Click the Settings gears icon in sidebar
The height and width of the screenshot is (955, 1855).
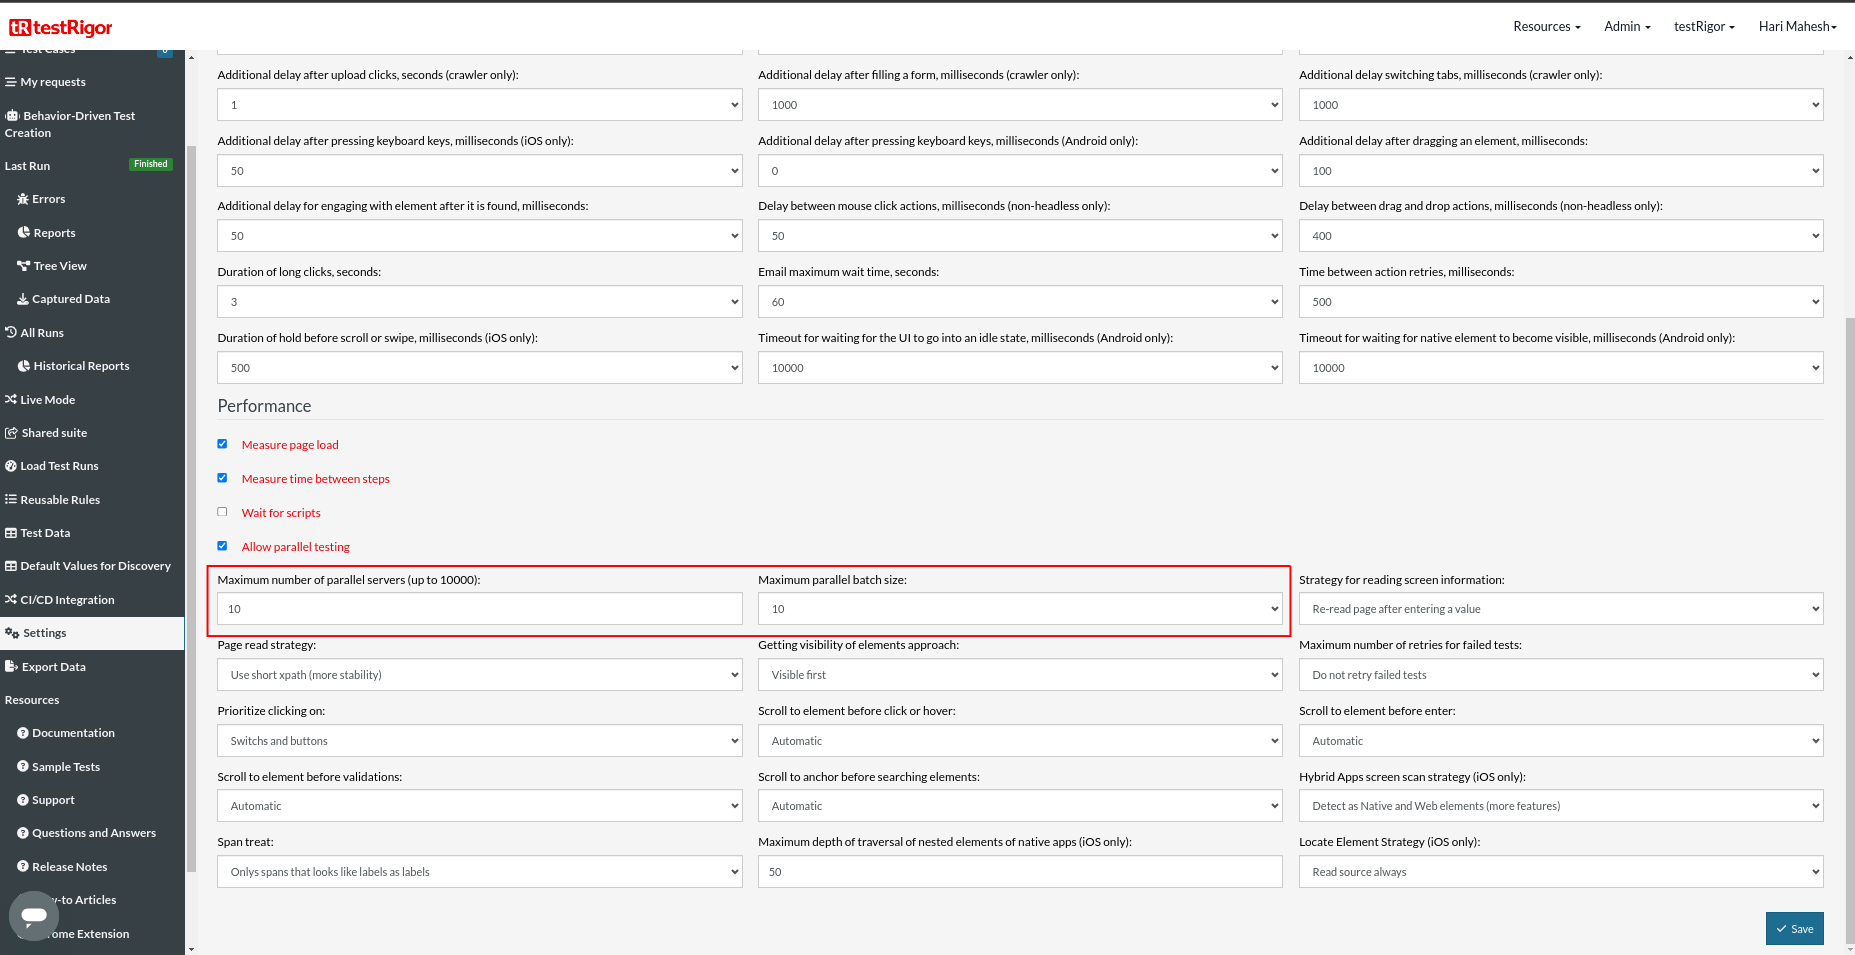tap(12, 633)
